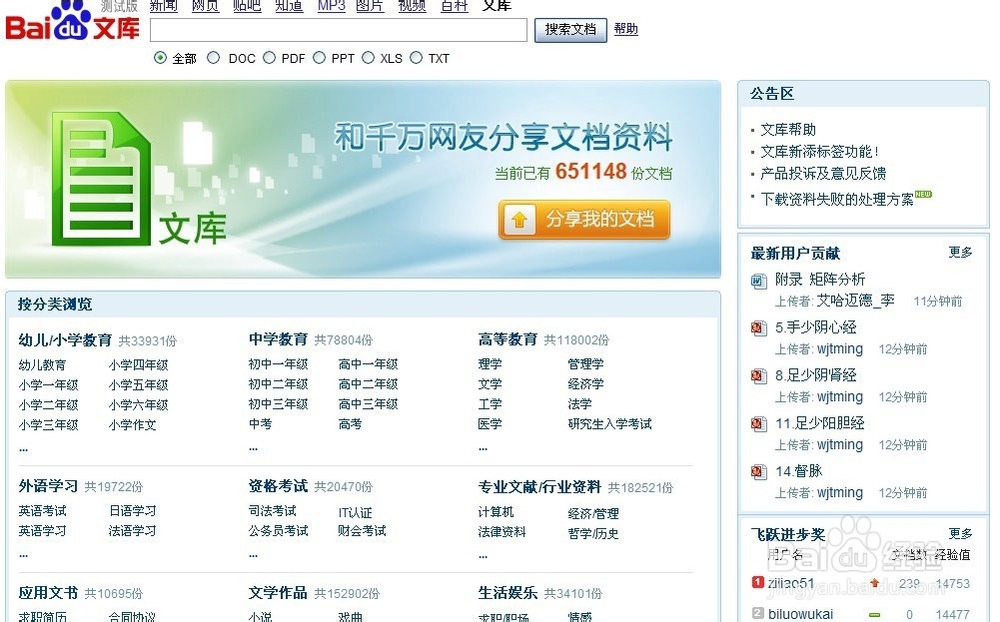Select the DOC file type radio
Image resolution: width=1000 pixels, height=622 pixels.
tap(214, 58)
